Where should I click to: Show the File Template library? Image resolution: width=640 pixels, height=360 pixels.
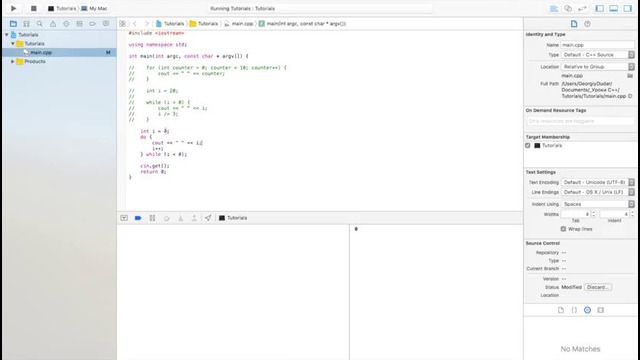coord(561,310)
